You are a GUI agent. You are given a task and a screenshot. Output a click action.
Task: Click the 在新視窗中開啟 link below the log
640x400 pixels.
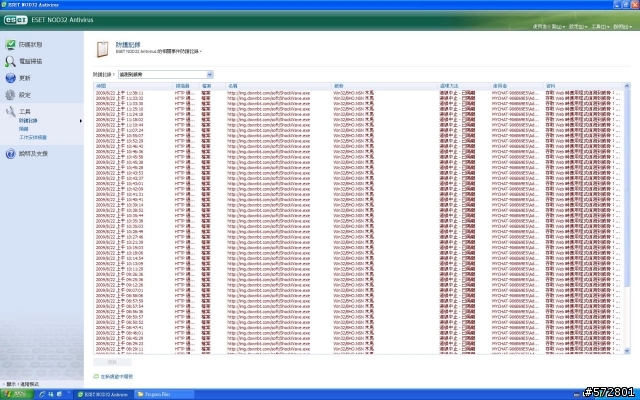117,376
